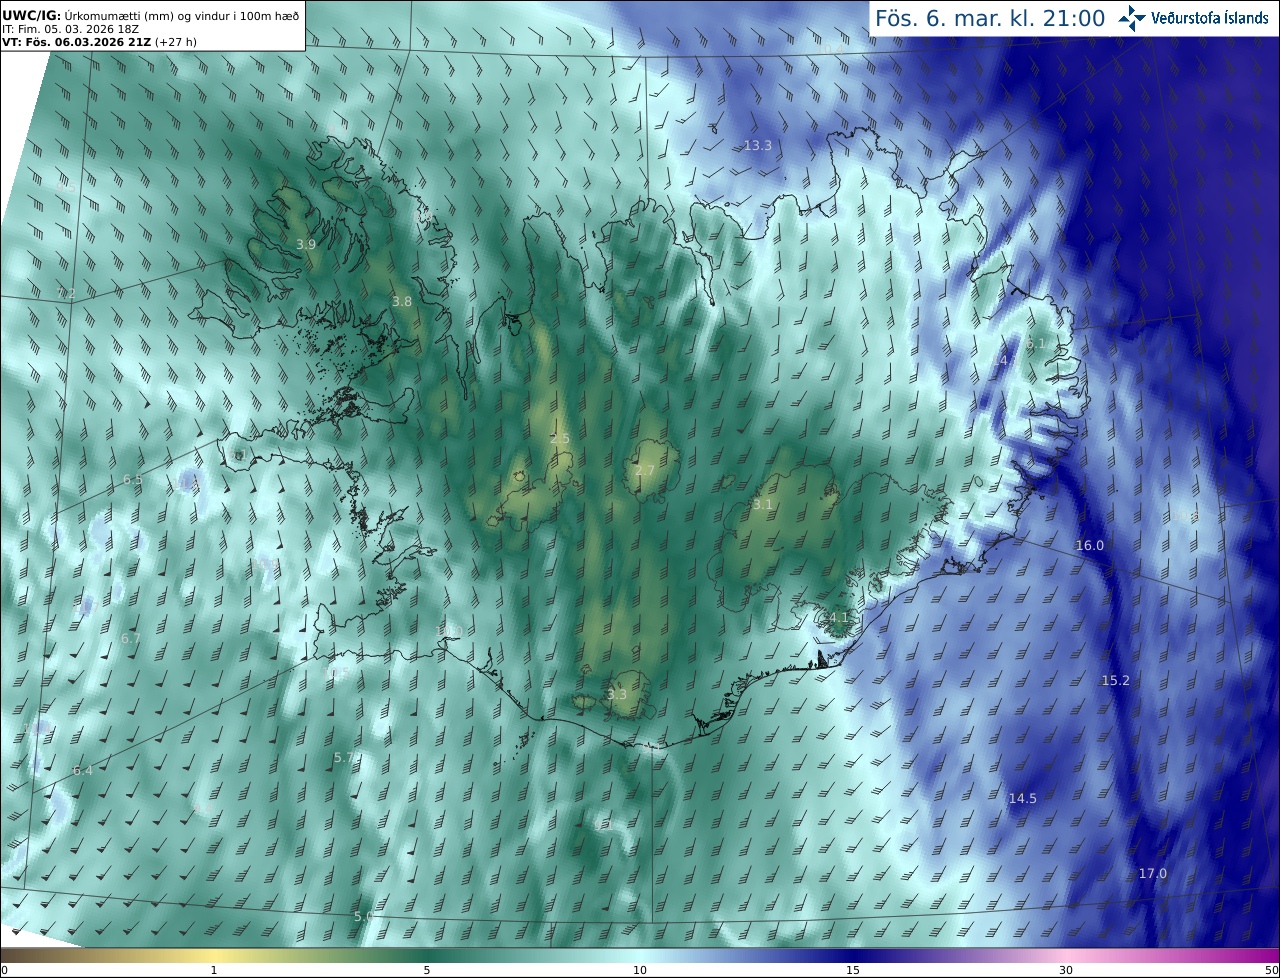Viewport: 1280px width, 978px height.
Task: Select the date header 'Fös. 6. mar. kl. 21:00'
Action: coord(990,18)
